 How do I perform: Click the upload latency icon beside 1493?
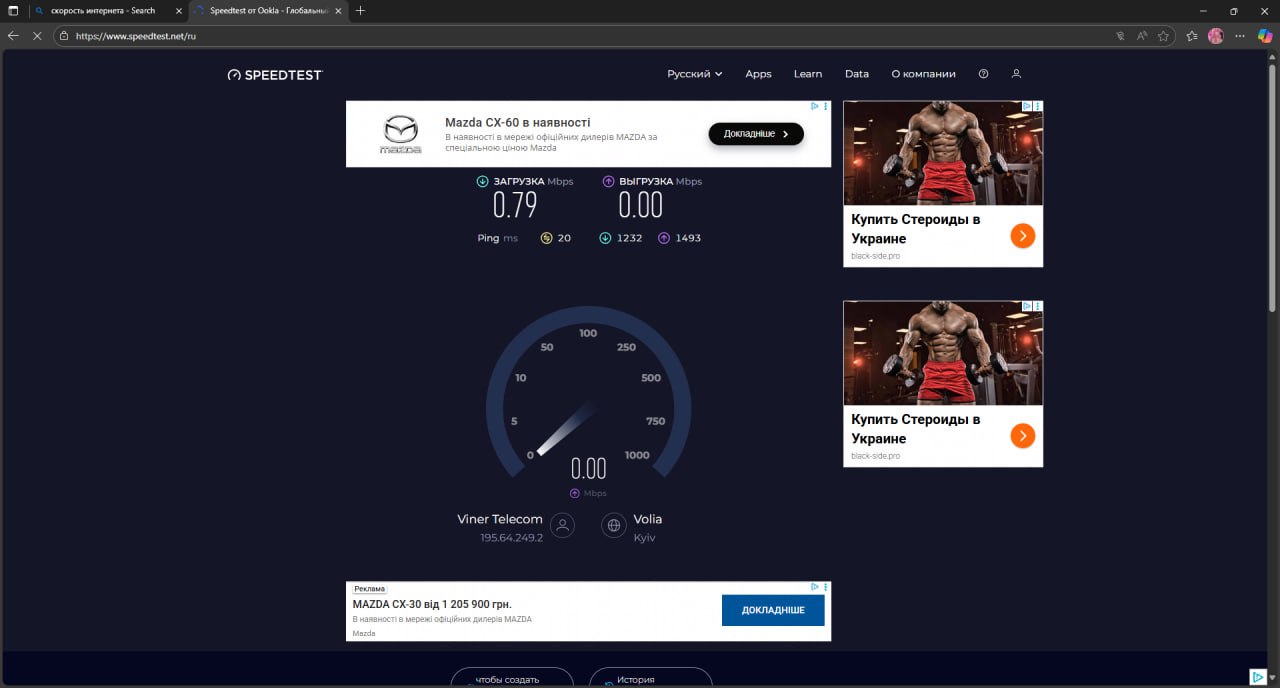664,238
